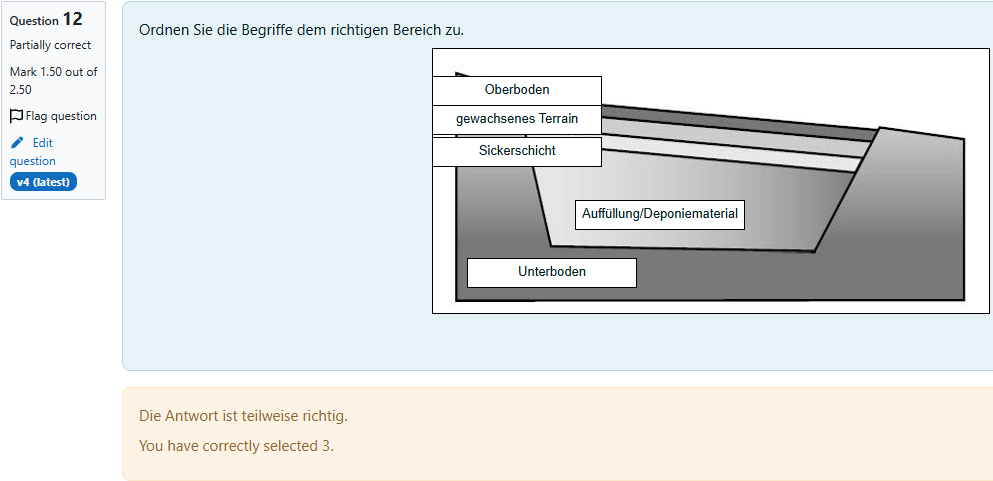Select the Auffüllung/Deponiematerial label
The height and width of the screenshot is (481, 993).
[659, 215]
